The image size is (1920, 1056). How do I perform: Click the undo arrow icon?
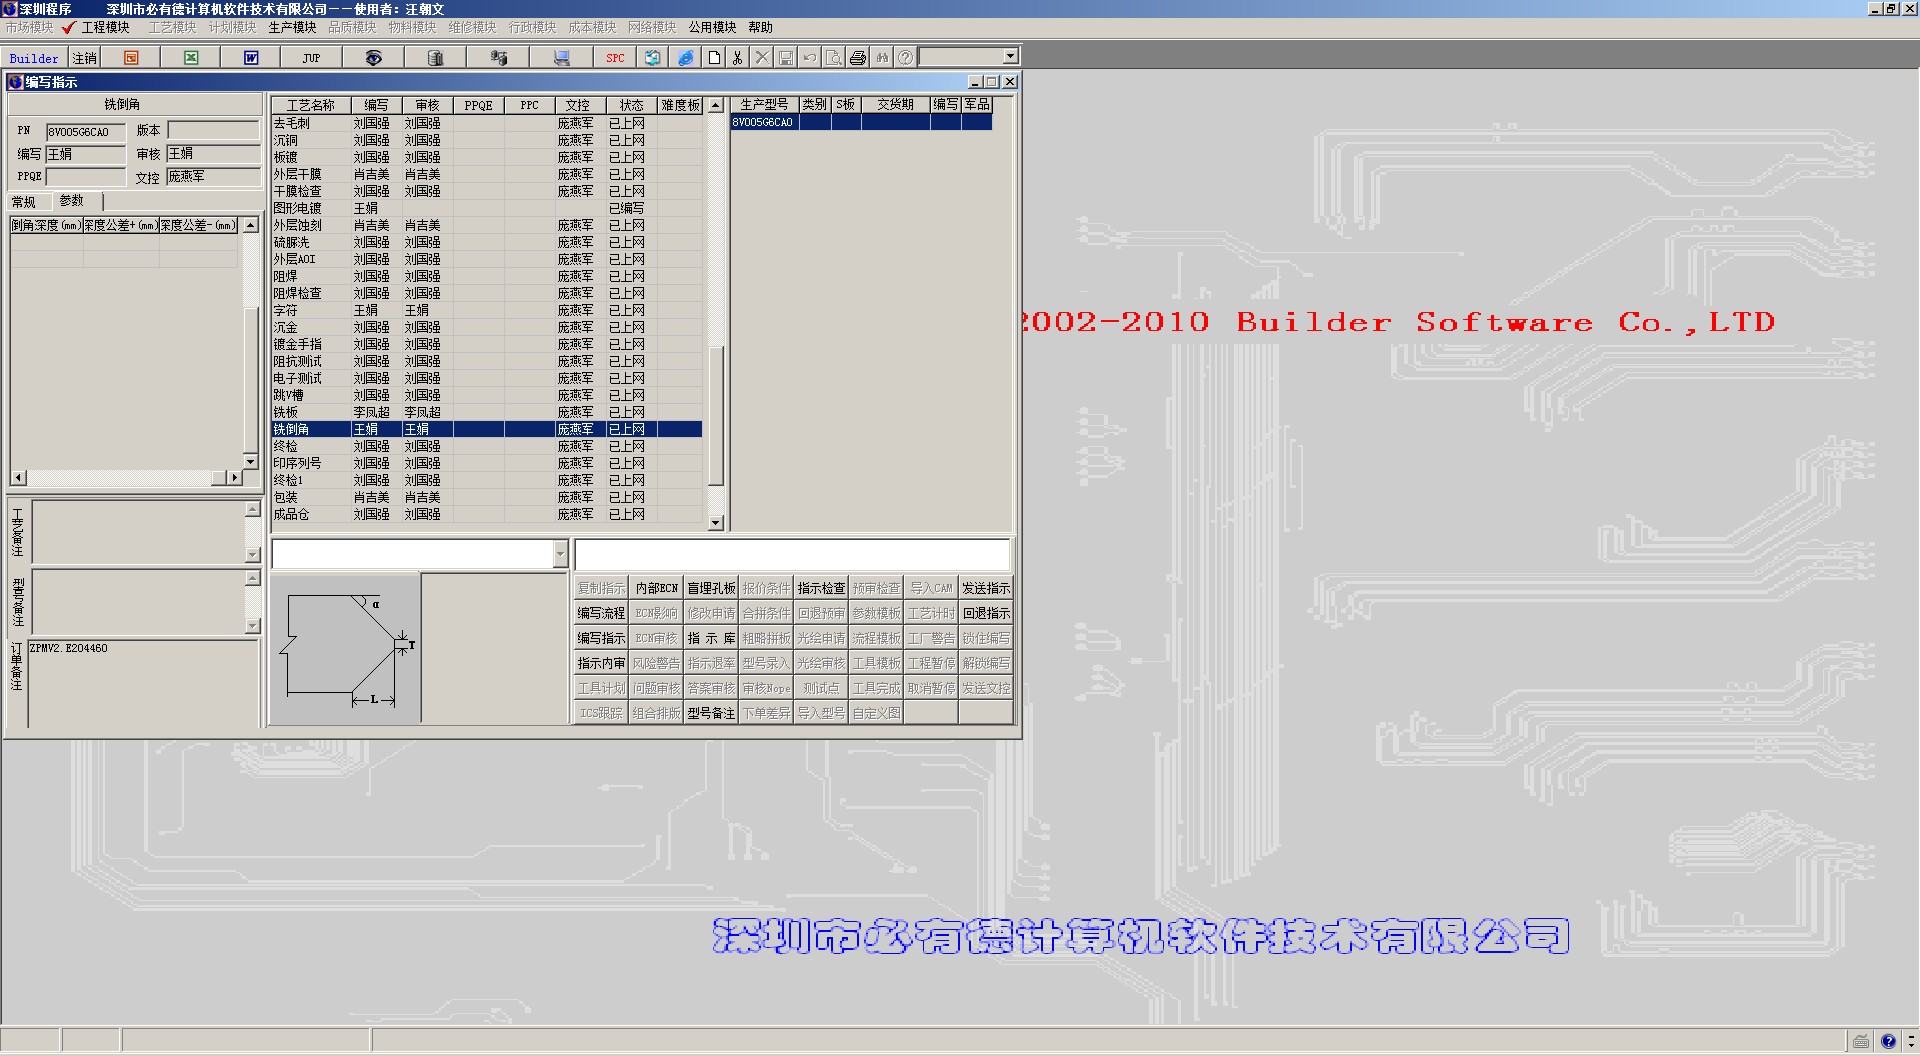pos(810,58)
